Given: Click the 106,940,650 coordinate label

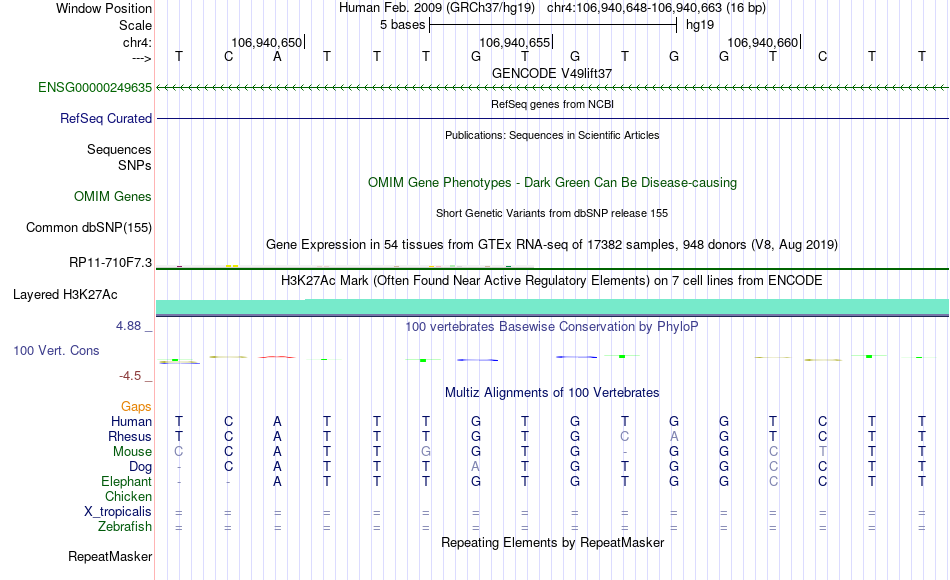Looking at the screenshot, I should (x=266, y=42).
